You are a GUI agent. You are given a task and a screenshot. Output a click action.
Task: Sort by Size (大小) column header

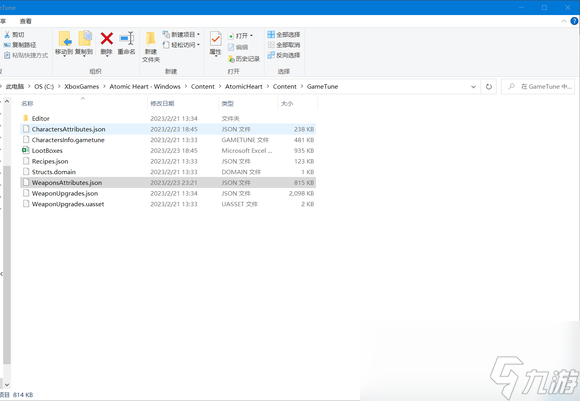pos(287,104)
